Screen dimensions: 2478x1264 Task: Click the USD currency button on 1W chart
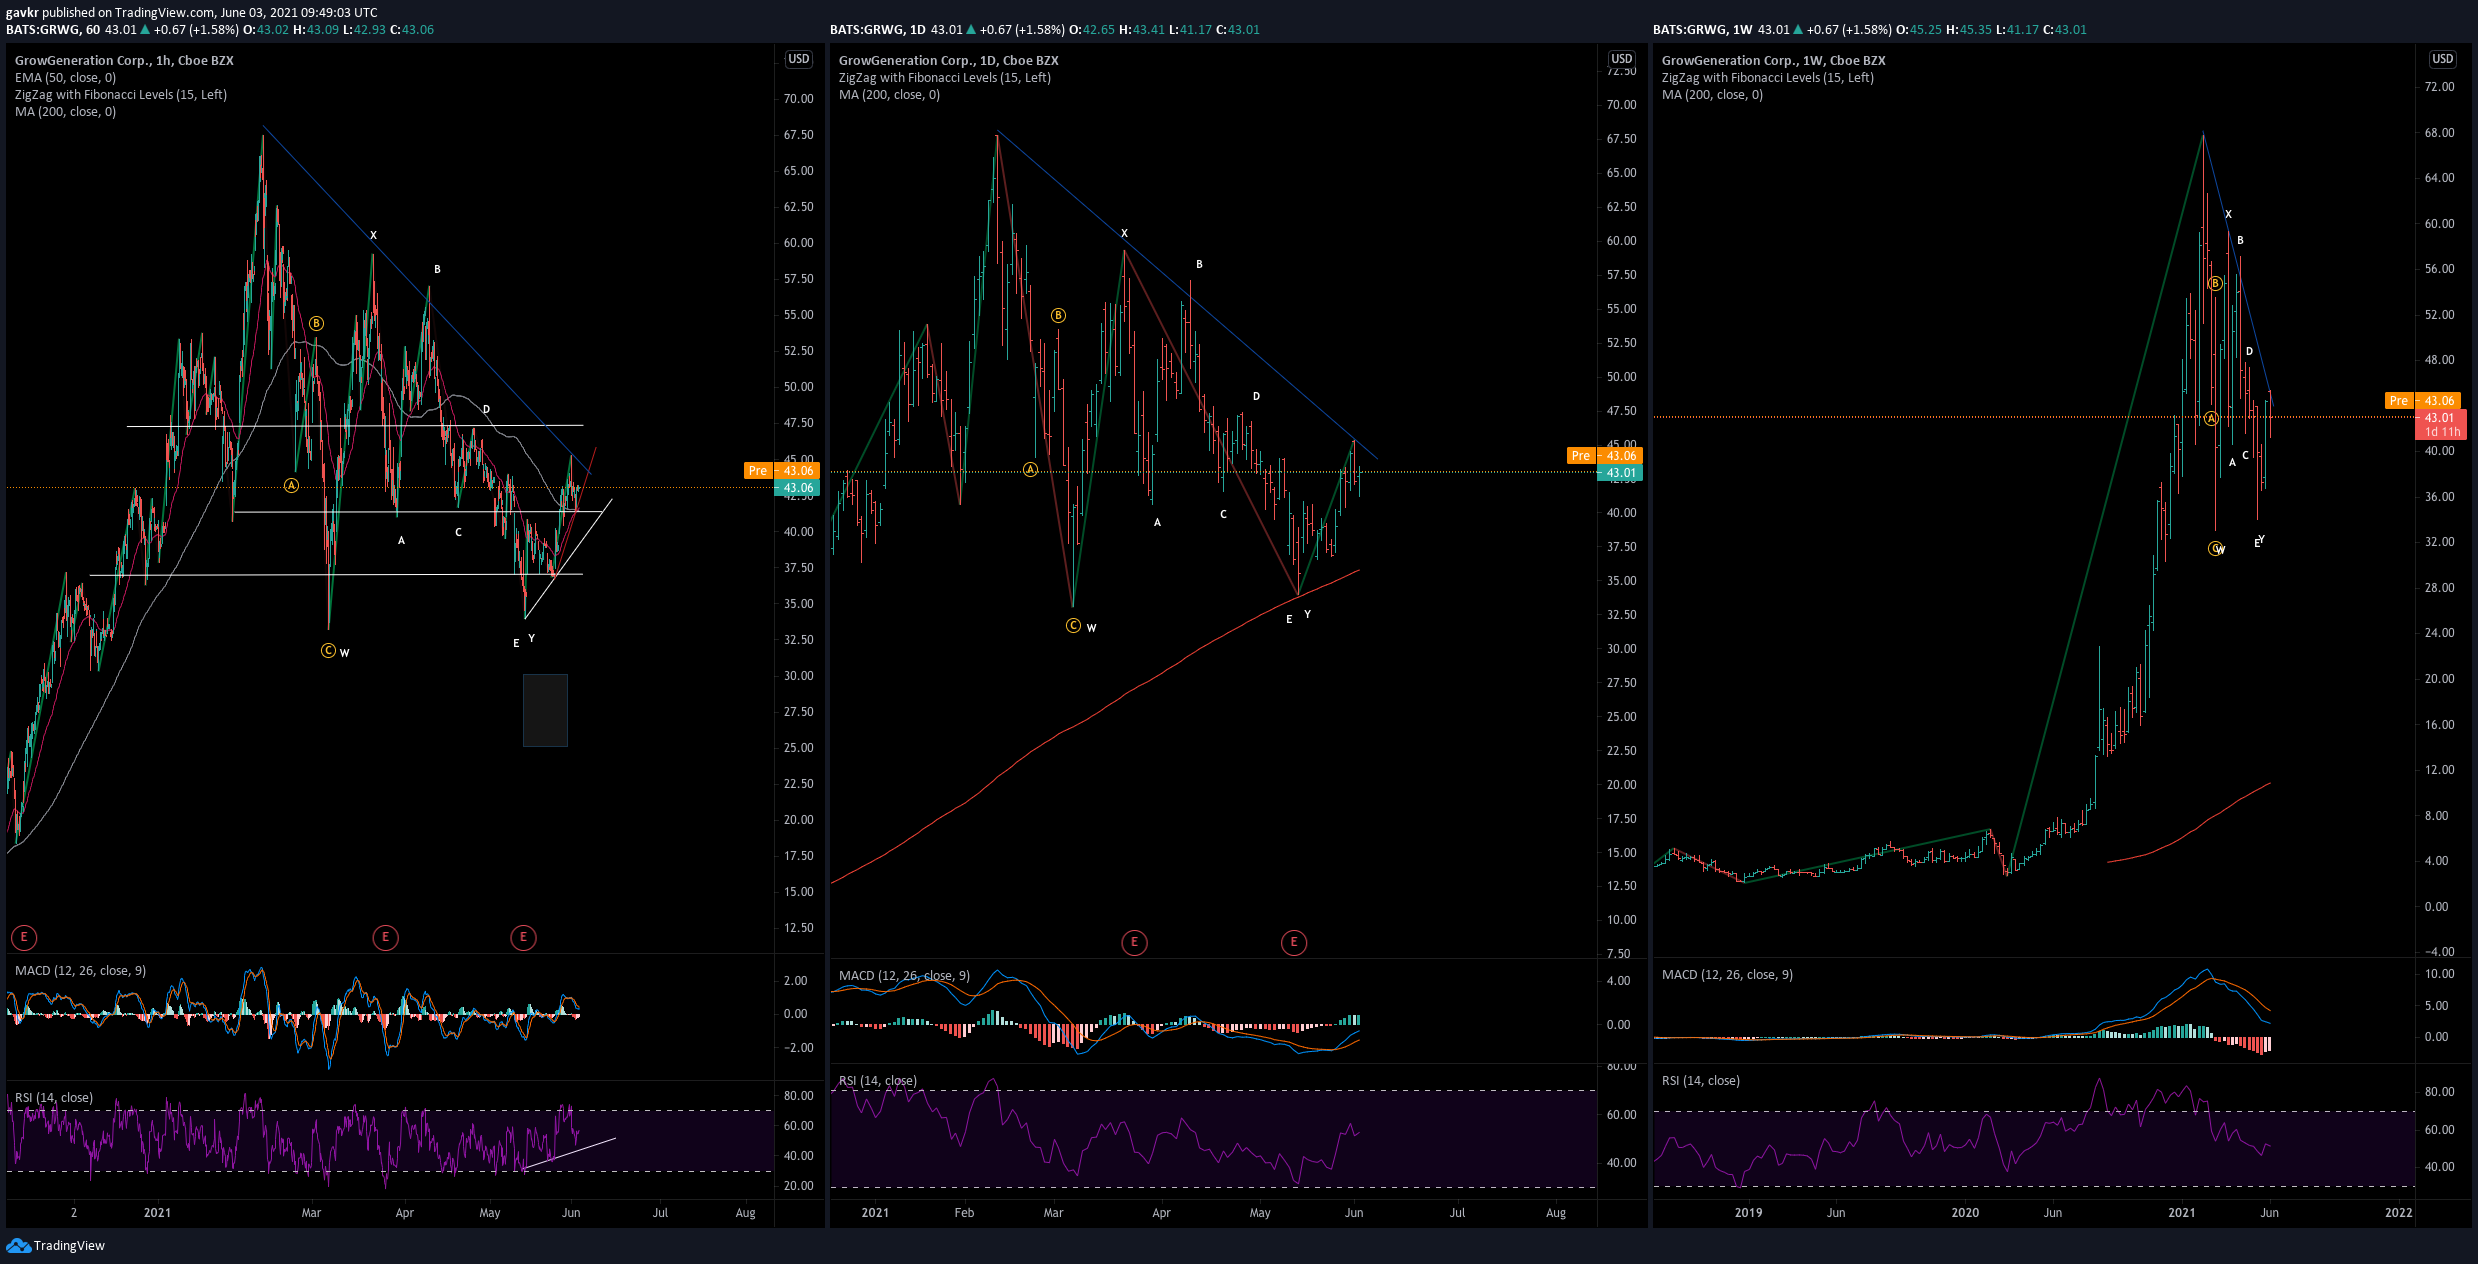coord(2443,59)
